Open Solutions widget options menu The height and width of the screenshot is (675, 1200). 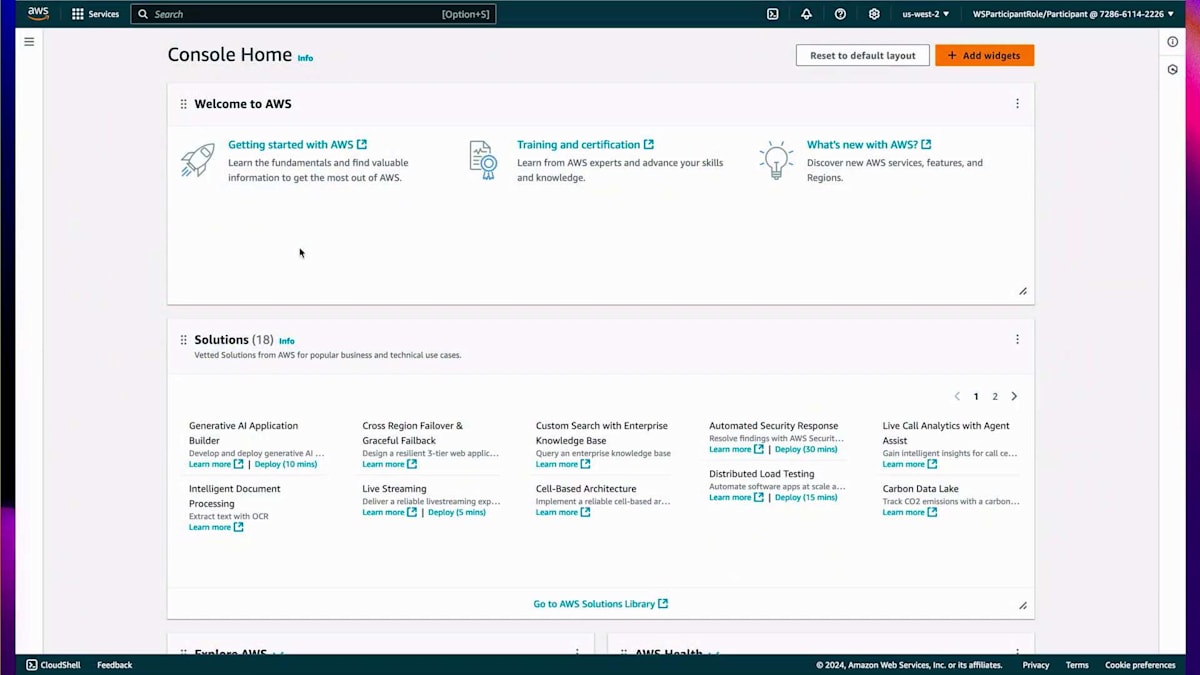click(x=1017, y=340)
